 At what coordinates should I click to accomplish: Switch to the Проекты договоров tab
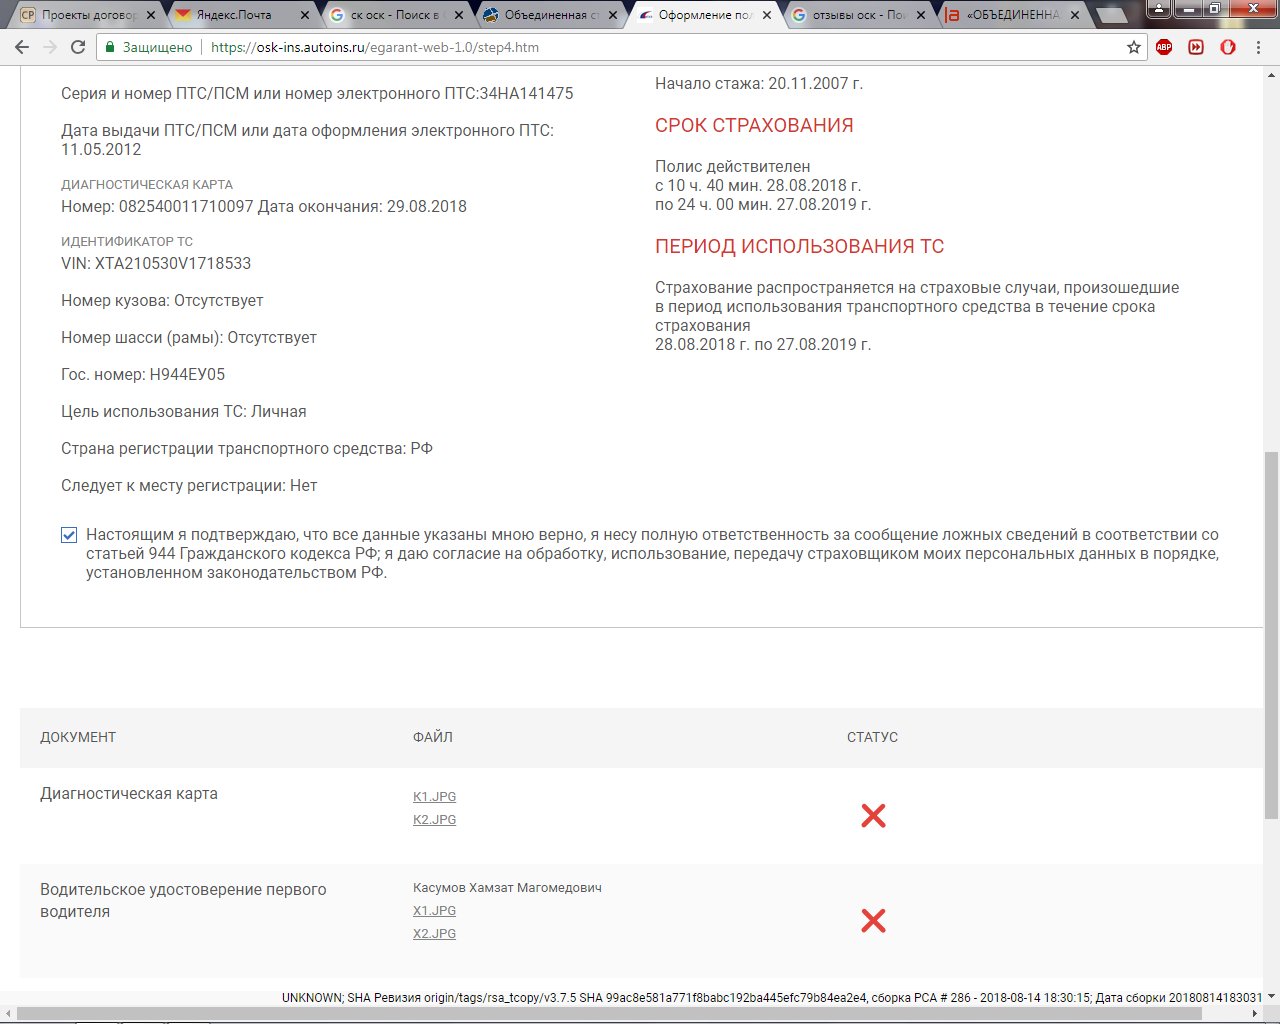(82, 15)
